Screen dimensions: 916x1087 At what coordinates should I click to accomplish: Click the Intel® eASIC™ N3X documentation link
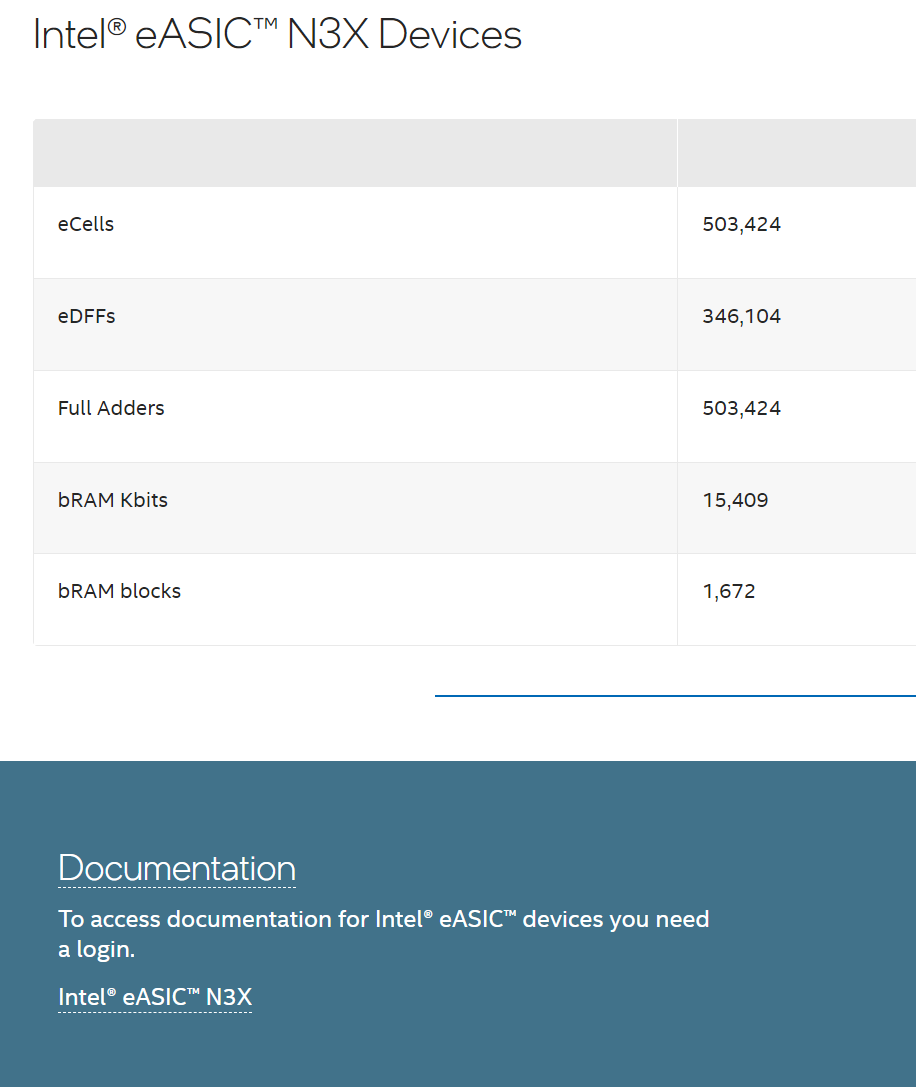coord(154,997)
